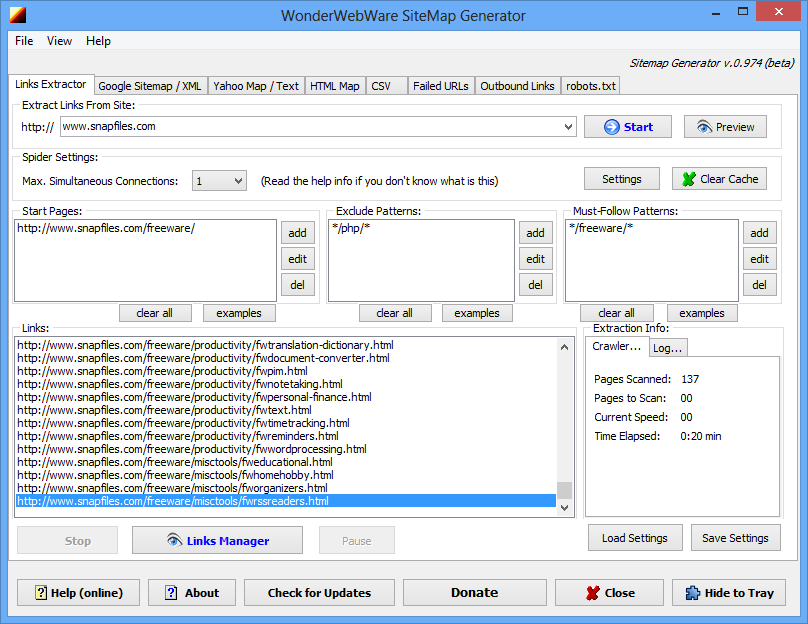Click the blue arrow icon on Start
808x624 pixels.
(611, 127)
